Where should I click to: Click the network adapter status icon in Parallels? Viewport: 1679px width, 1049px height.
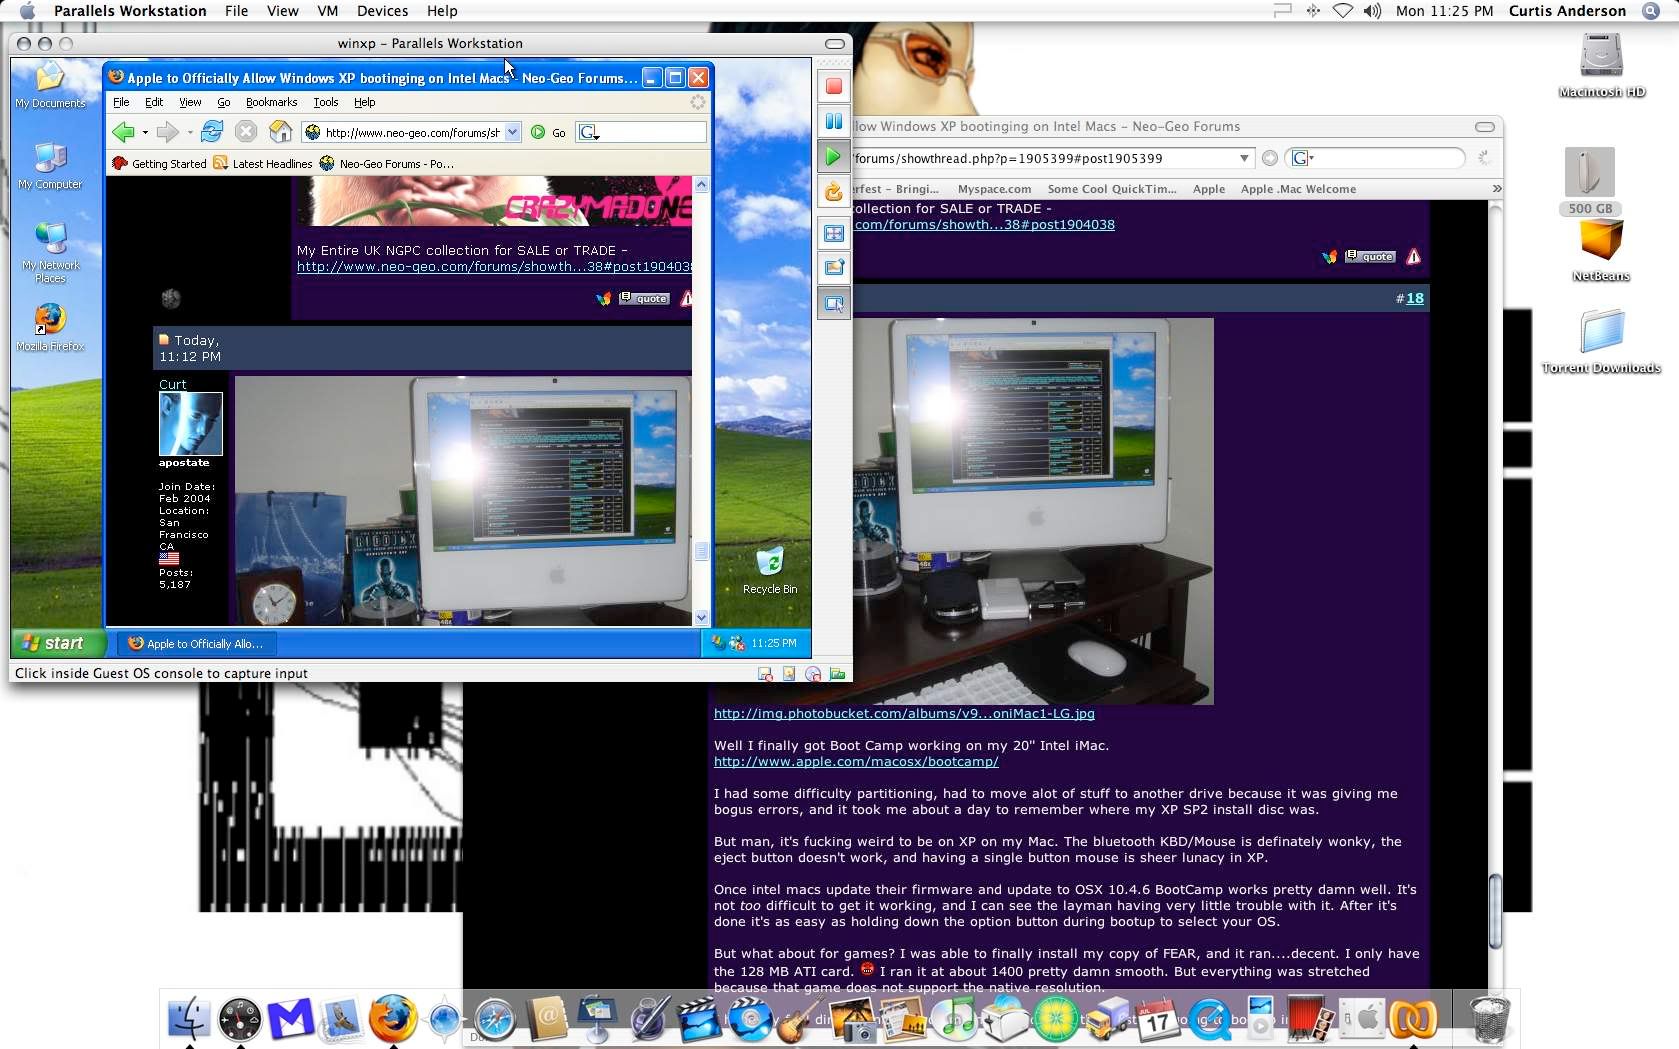point(837,674)
